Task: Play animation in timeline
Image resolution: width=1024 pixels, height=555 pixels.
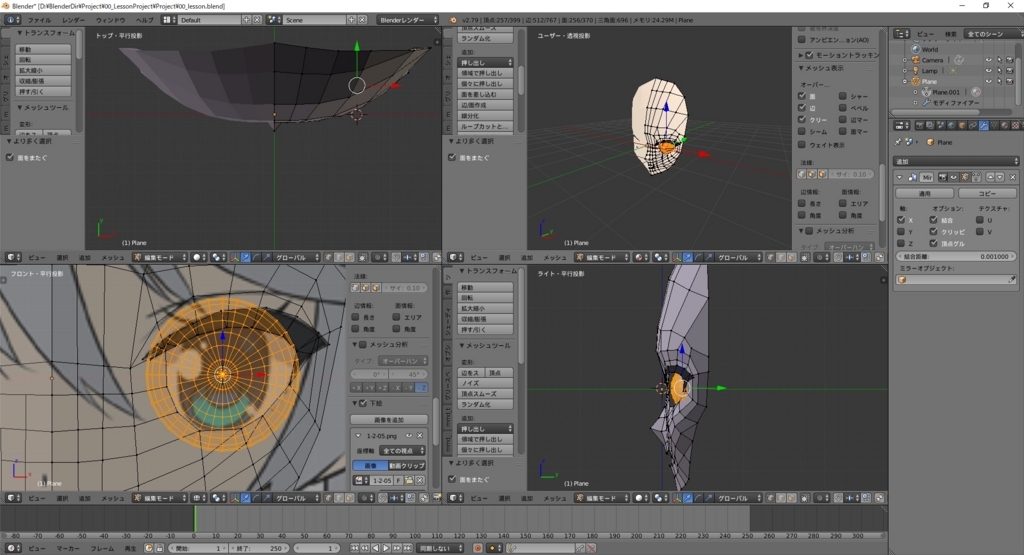Action: pyautogui.click(x=386, y=548)
